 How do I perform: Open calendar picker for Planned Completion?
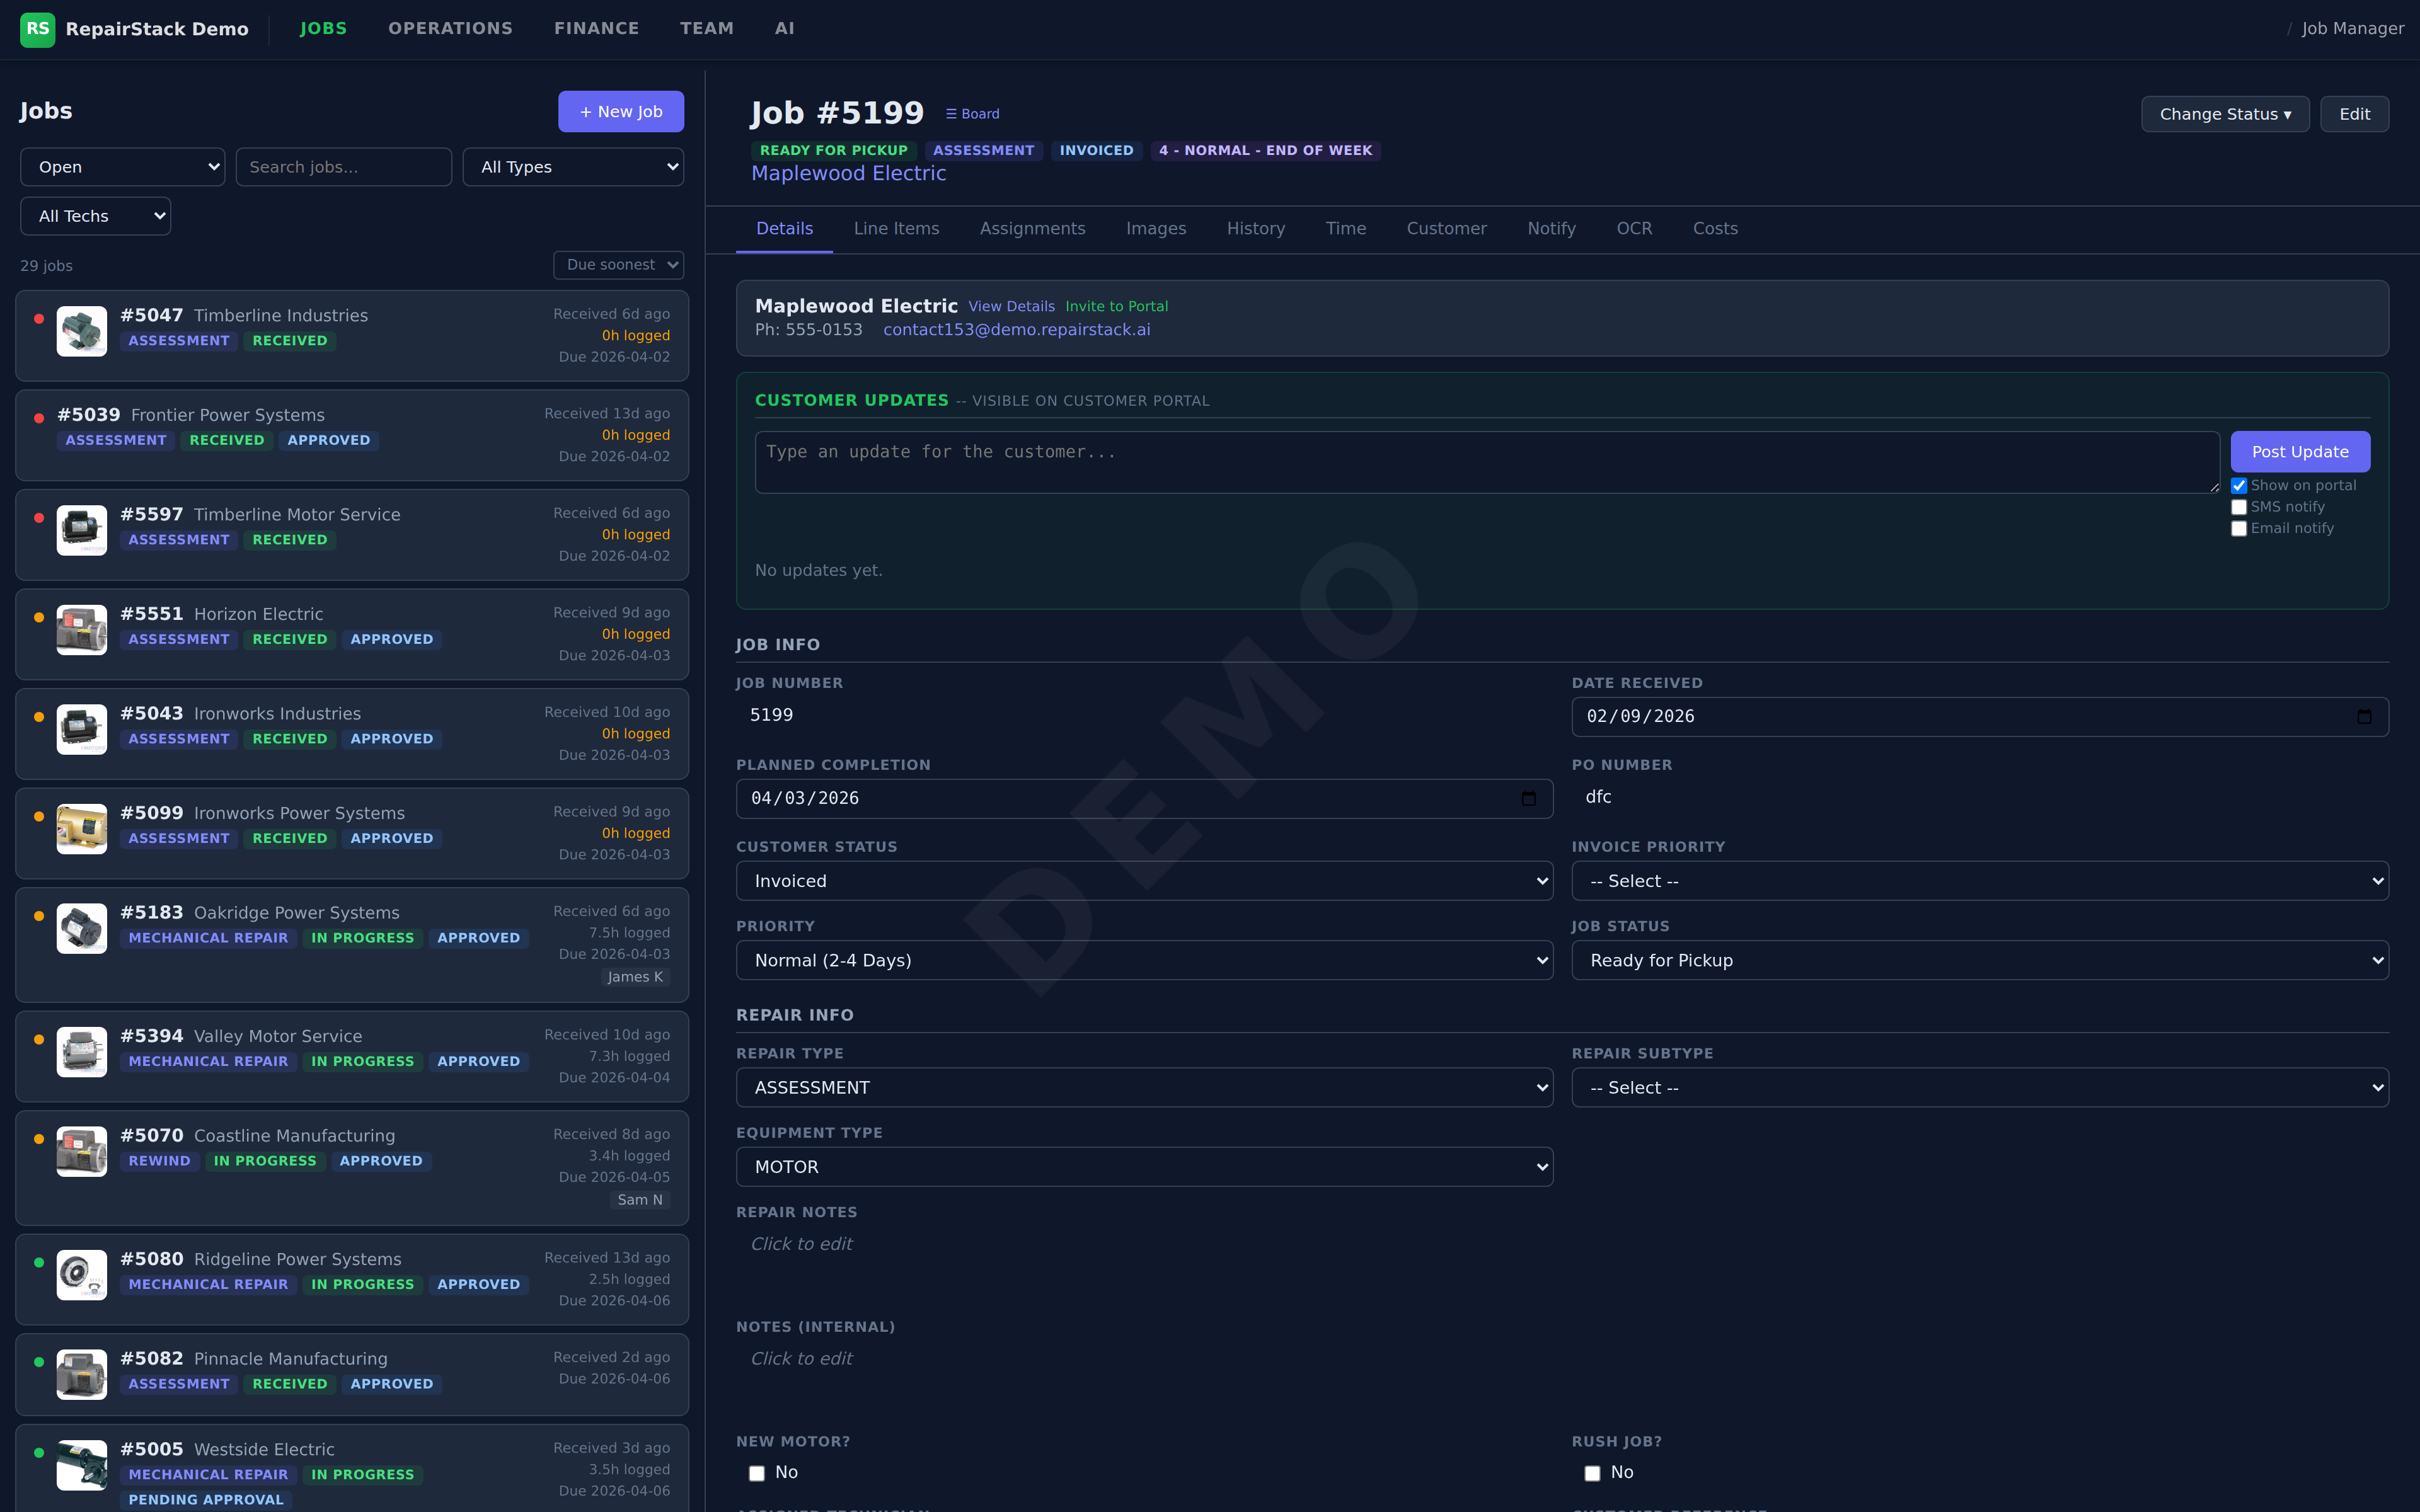pyautogui.click(x=1528, y=798)
